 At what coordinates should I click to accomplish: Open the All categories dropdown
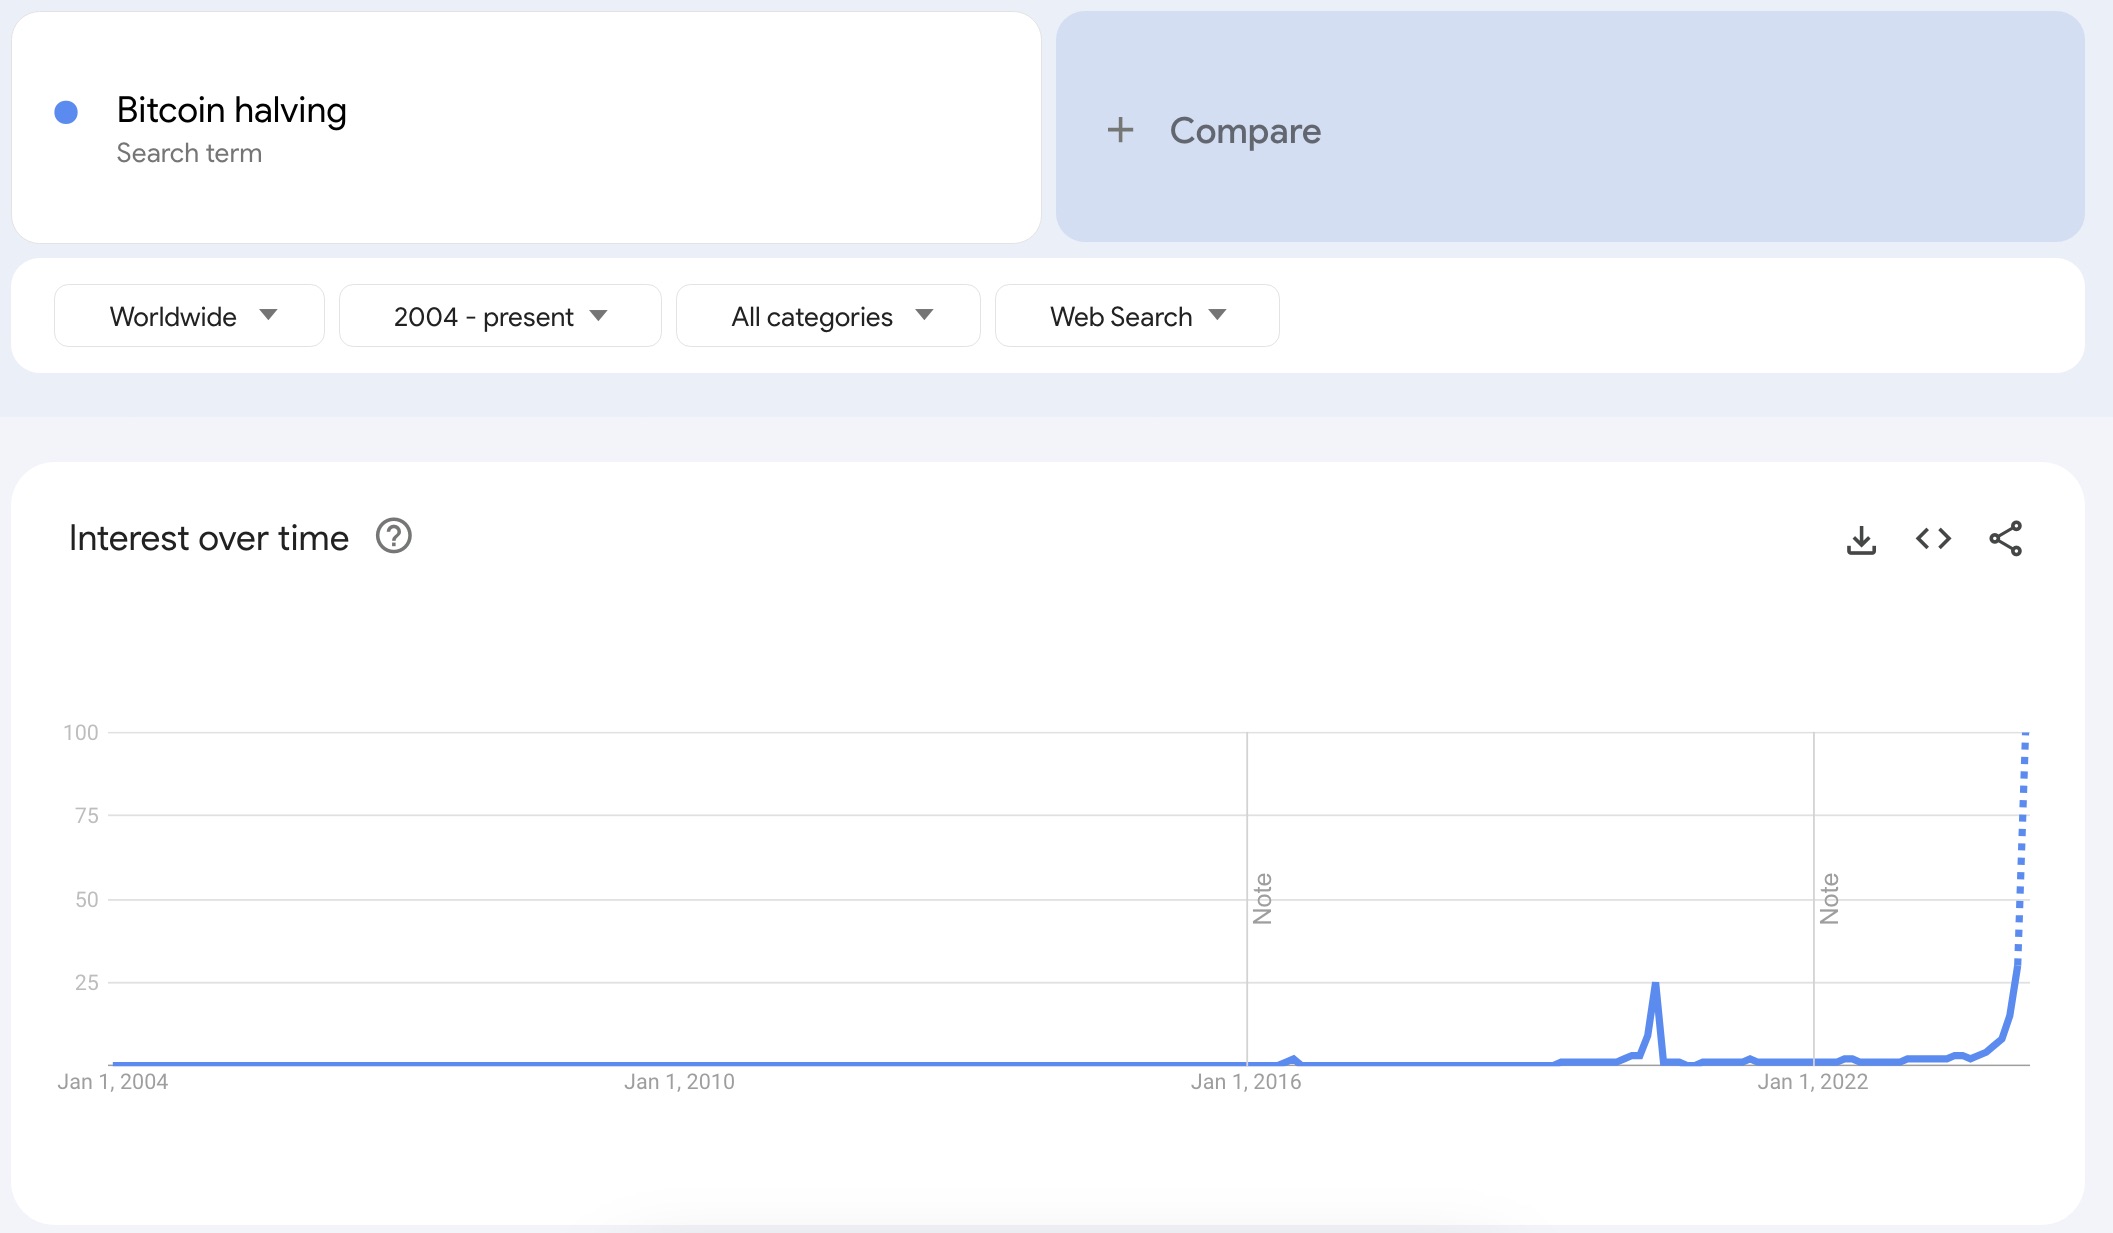tap(828, 316)
